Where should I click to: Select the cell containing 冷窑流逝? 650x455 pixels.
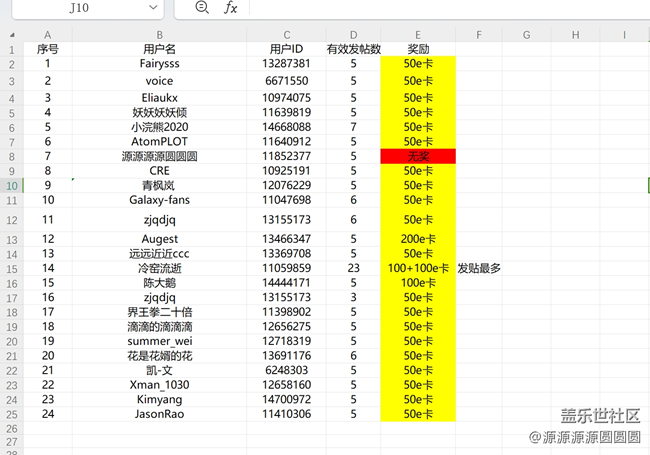(x=159, y=268)
